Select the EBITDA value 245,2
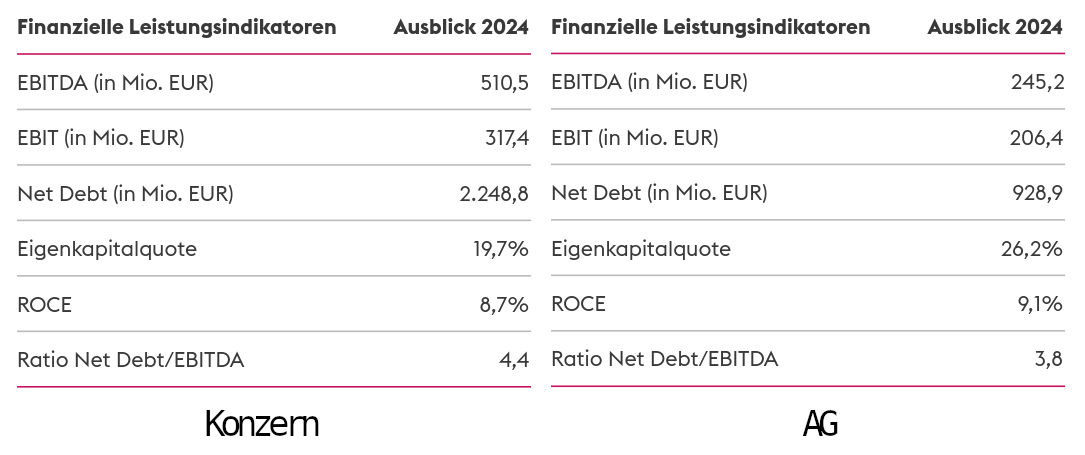 1037,83
